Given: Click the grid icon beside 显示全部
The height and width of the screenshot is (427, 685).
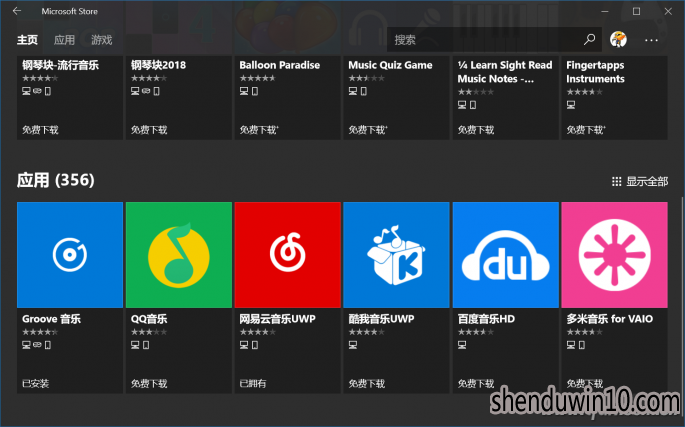Looking at the screenshot, I should click(x=616, y=181).
